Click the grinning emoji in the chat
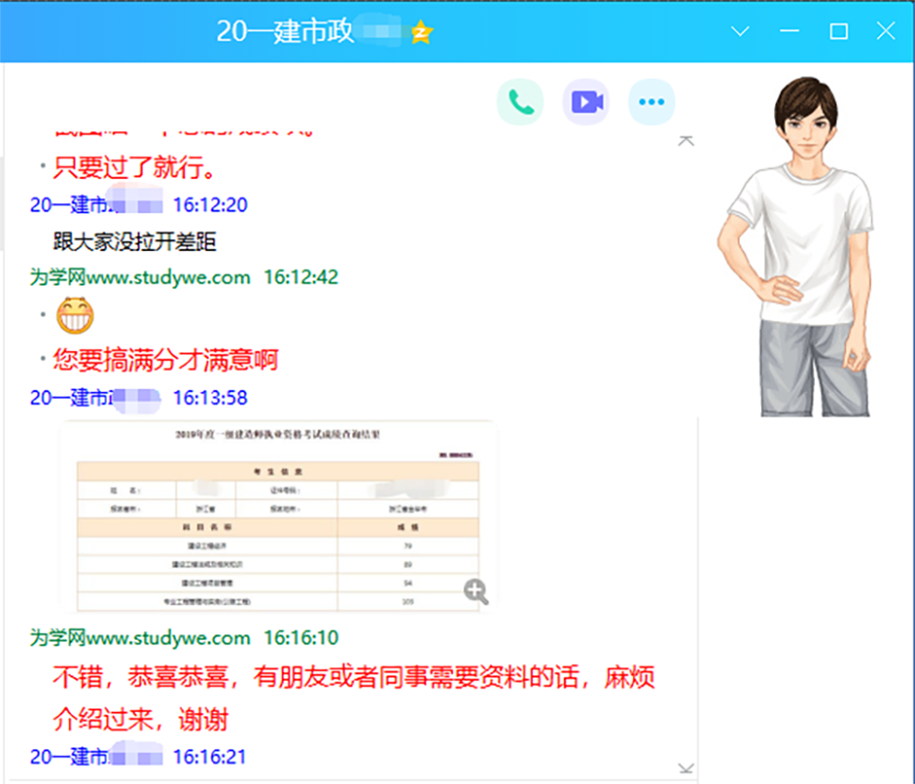This screenshot has width=915, height=784. 75,316
